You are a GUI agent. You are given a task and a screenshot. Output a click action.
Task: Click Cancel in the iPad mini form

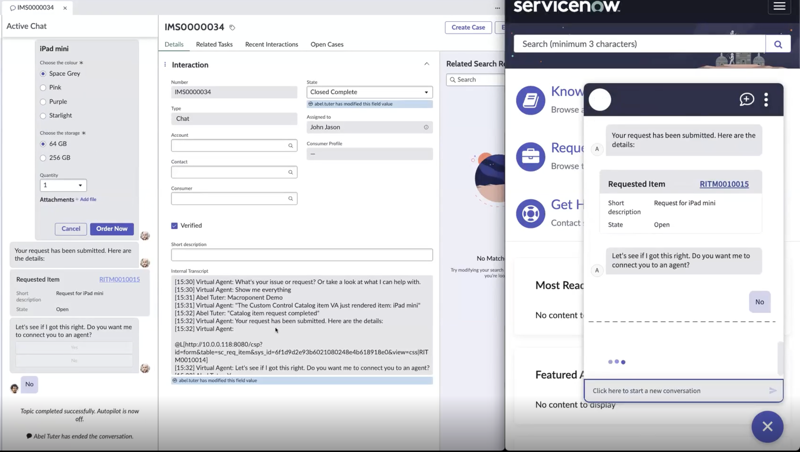click(x=71, y=229)
